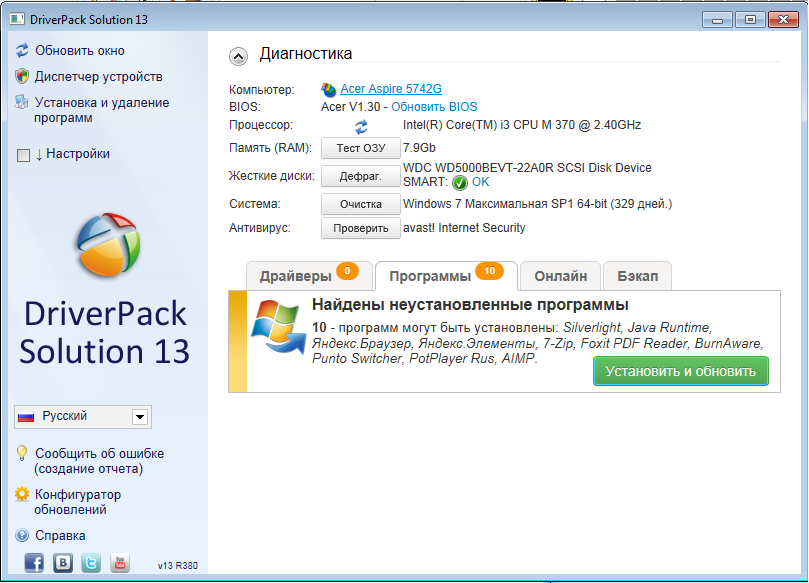
Task: Click the v13 R380 version label
Action: pyautogui.click(x=177, y=565)
